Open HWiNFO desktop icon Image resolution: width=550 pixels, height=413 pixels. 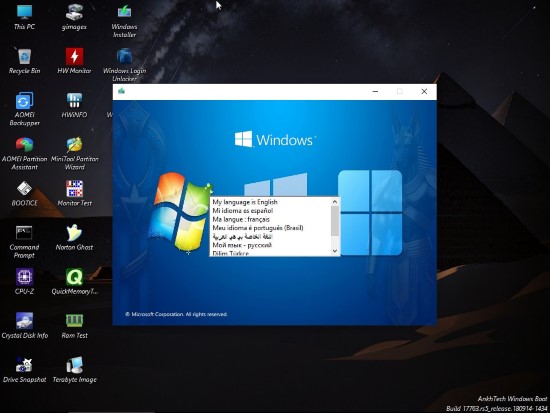[74, 105]
